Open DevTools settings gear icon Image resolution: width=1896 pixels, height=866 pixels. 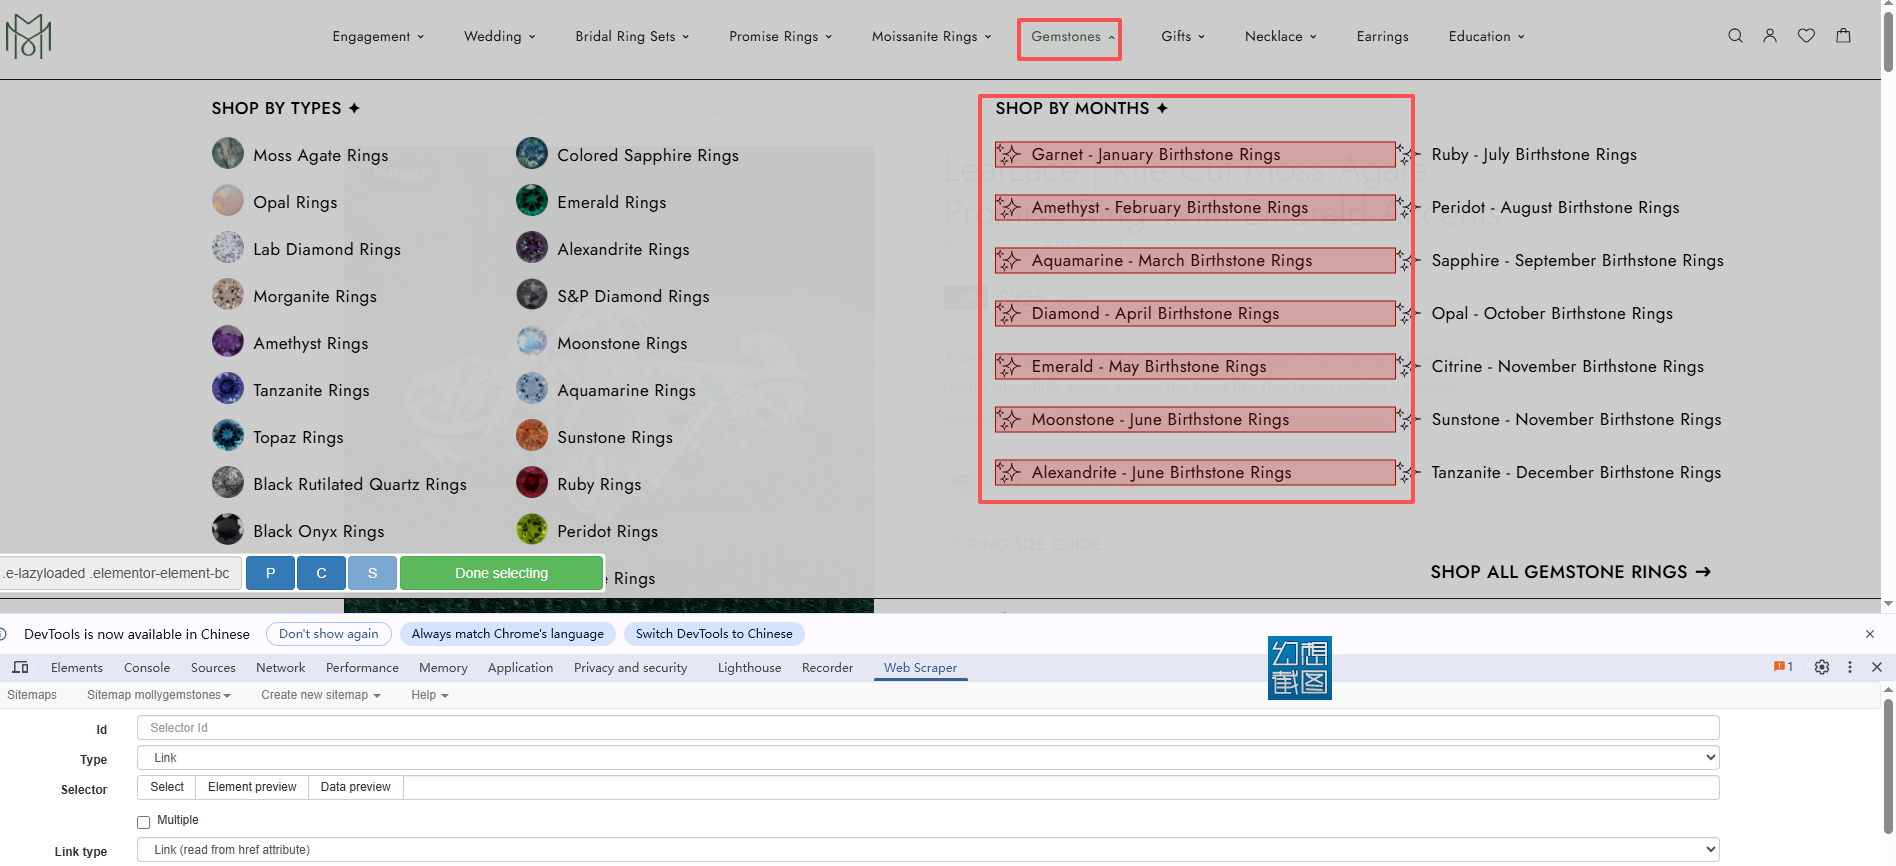tap(1822, 667)
